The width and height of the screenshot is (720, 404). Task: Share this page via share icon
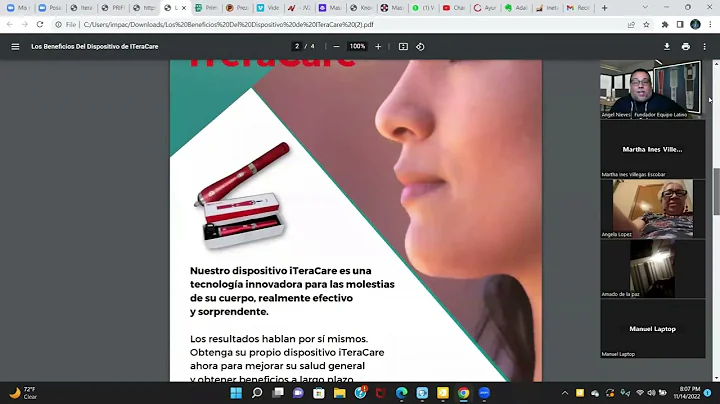pos(631,24)
